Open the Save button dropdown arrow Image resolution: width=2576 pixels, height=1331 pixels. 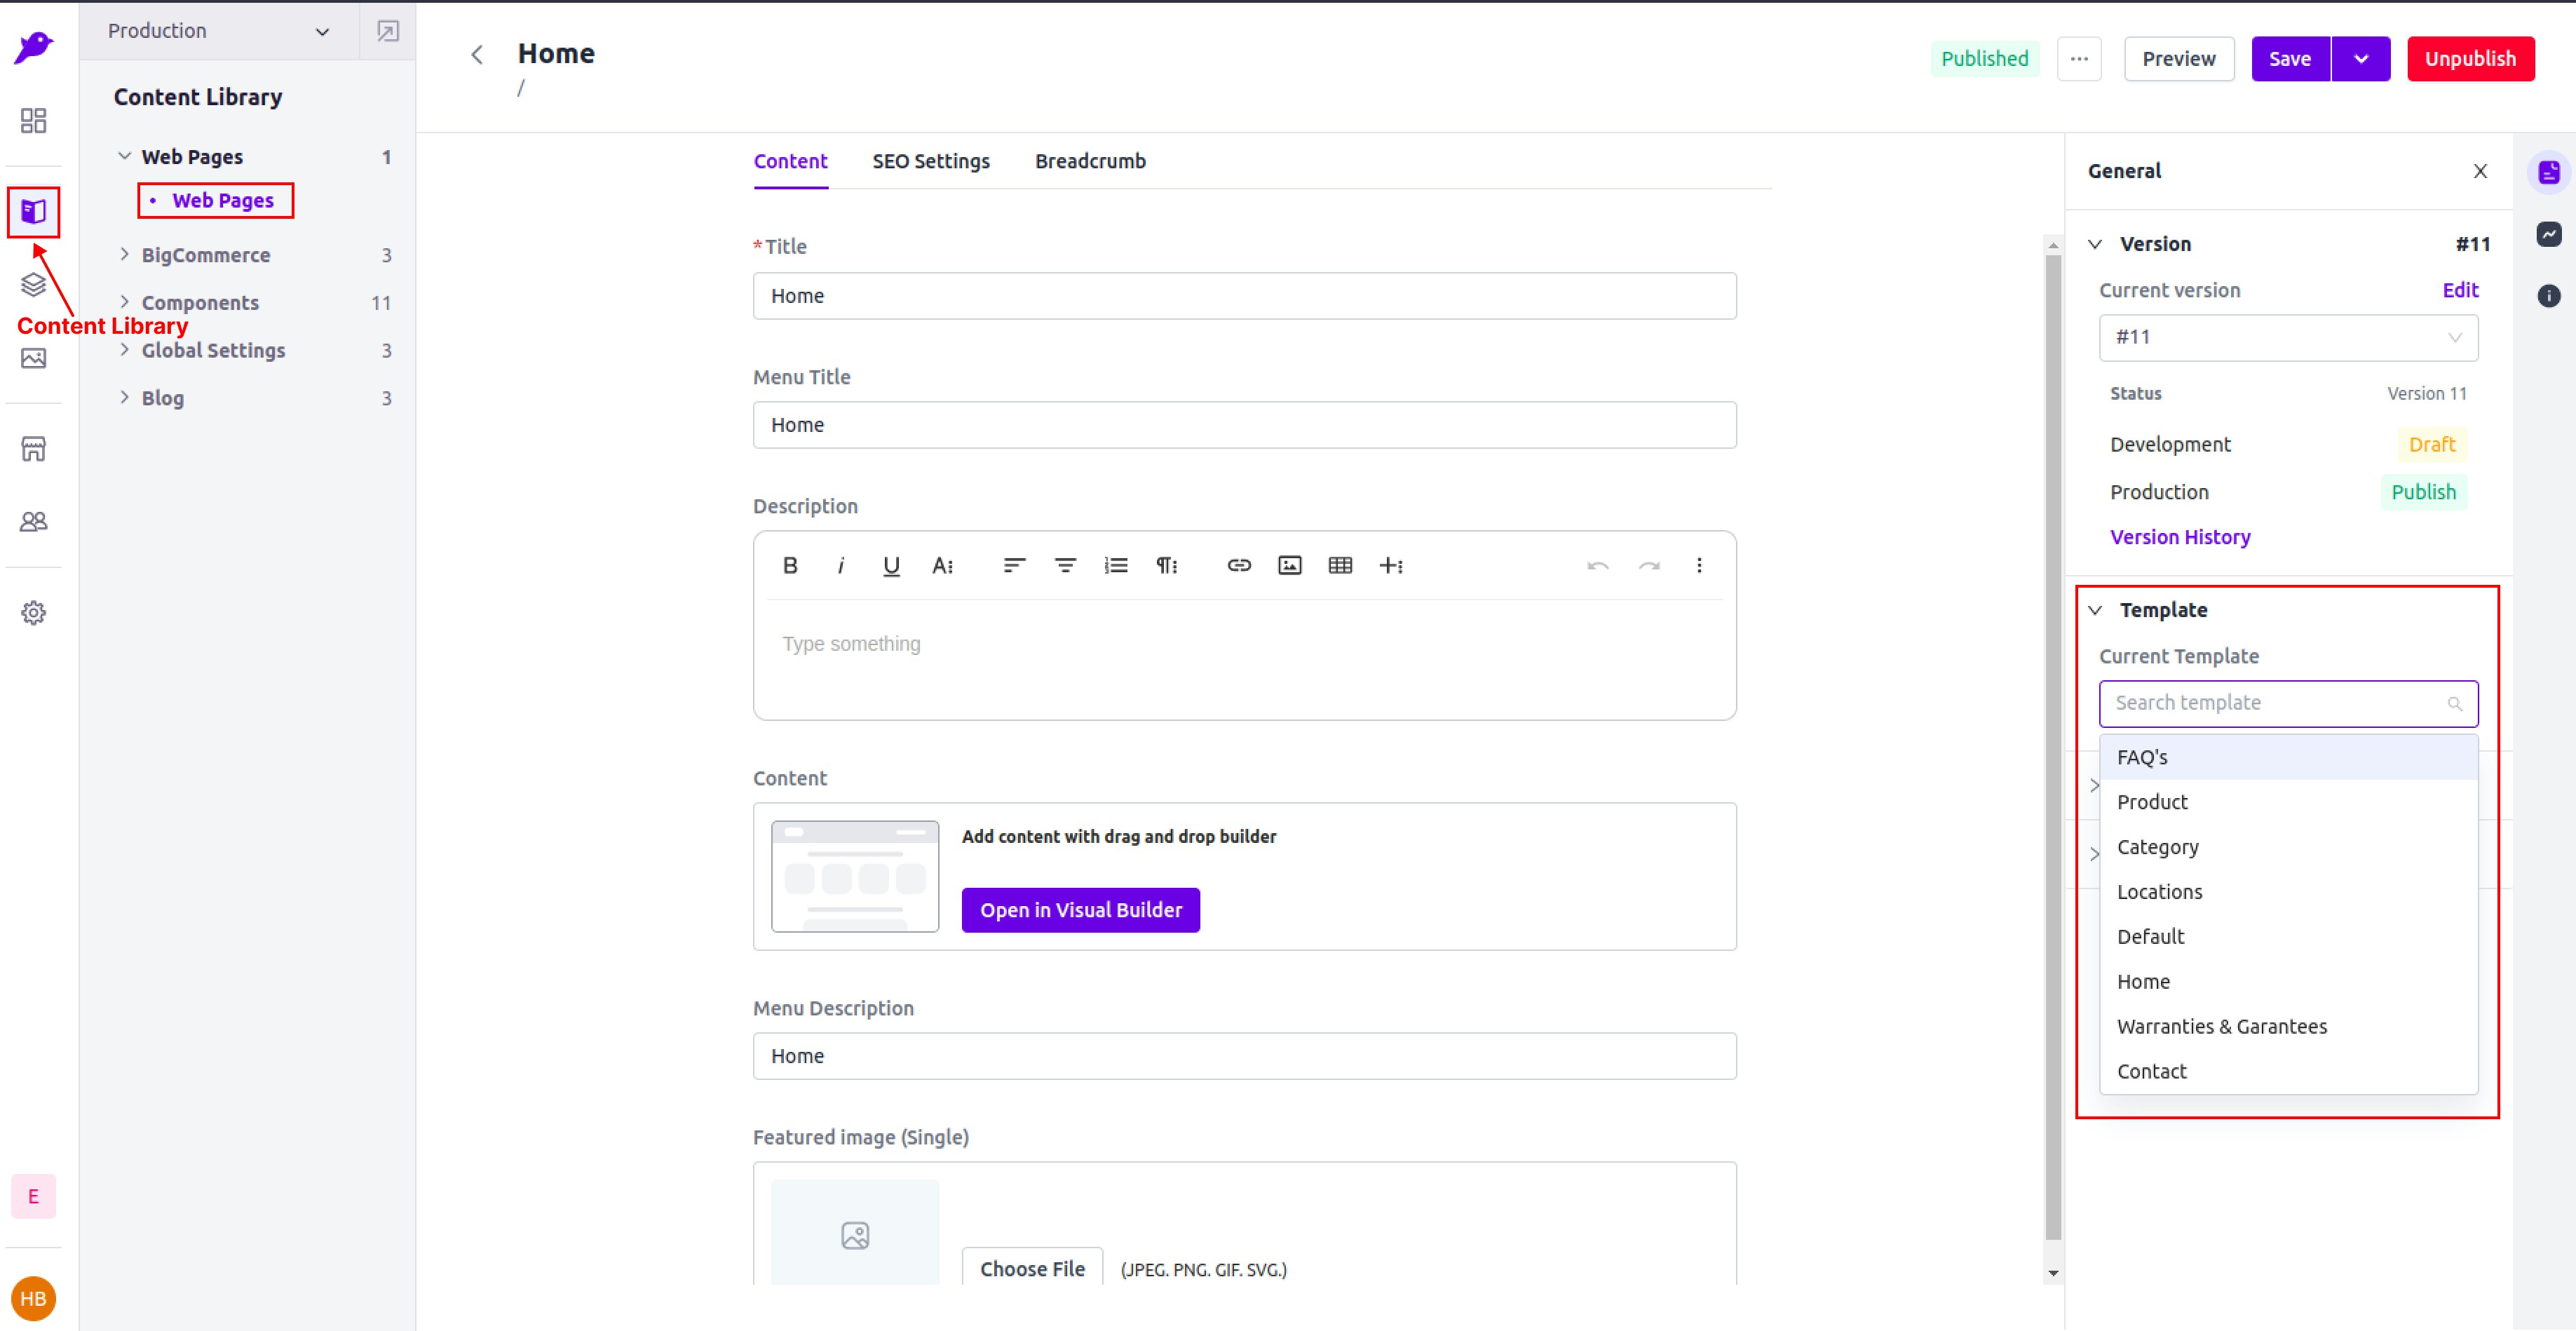(x=2360, y=59)
